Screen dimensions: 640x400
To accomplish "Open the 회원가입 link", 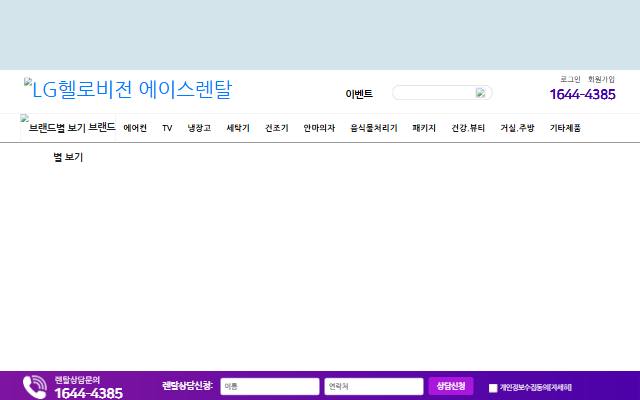I will tap(601, 79).
